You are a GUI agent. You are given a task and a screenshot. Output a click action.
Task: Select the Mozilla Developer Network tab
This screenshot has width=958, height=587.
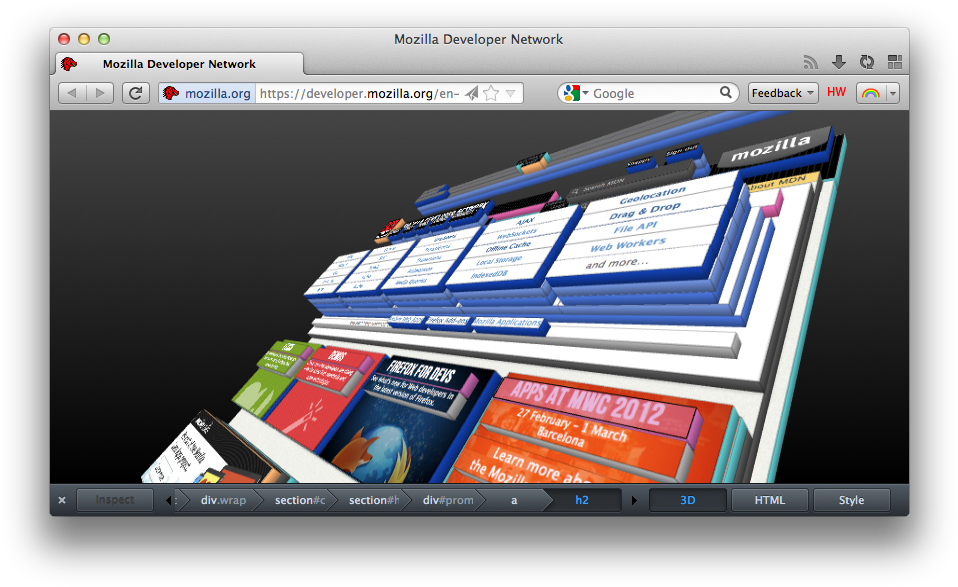[x=180, y=64]
